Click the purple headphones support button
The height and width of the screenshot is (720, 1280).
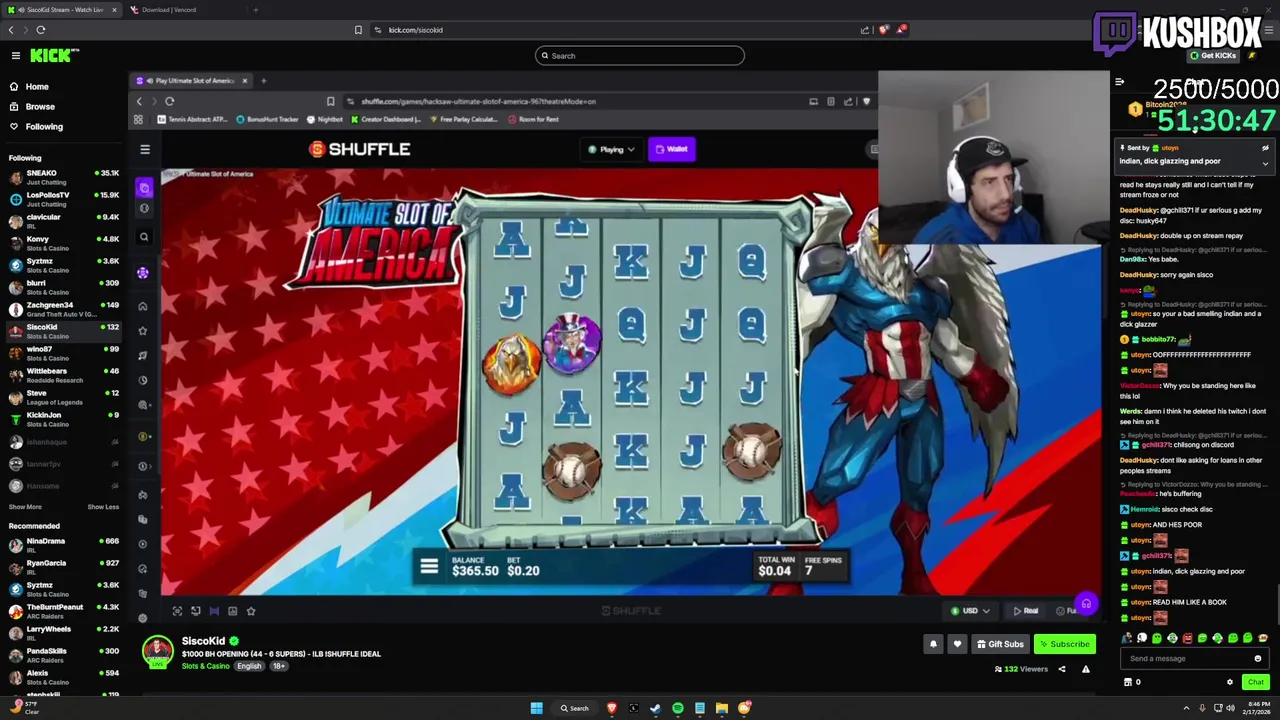pos(1086,604)
